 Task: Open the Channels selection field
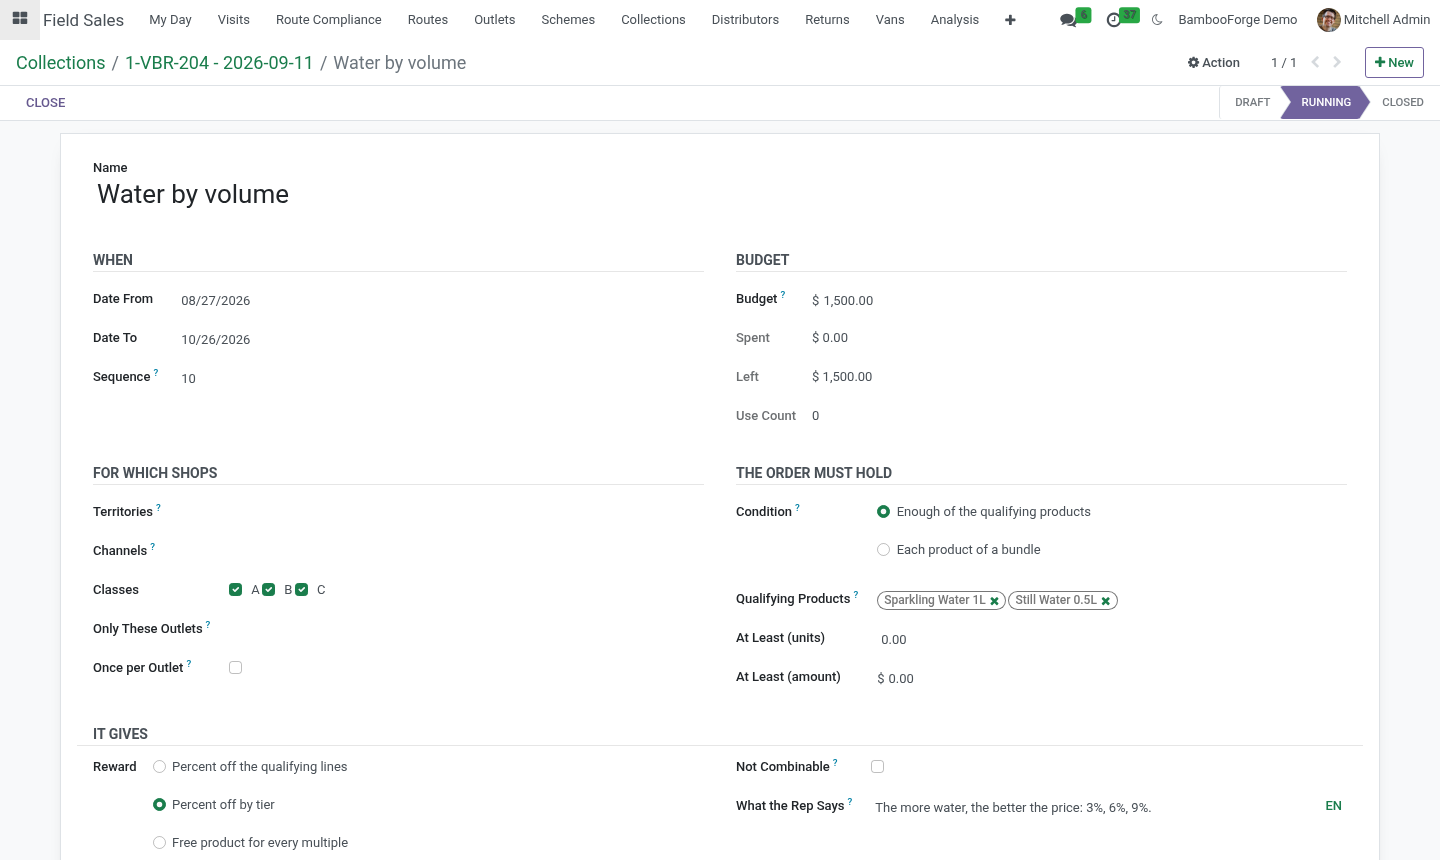click(466, 551)
